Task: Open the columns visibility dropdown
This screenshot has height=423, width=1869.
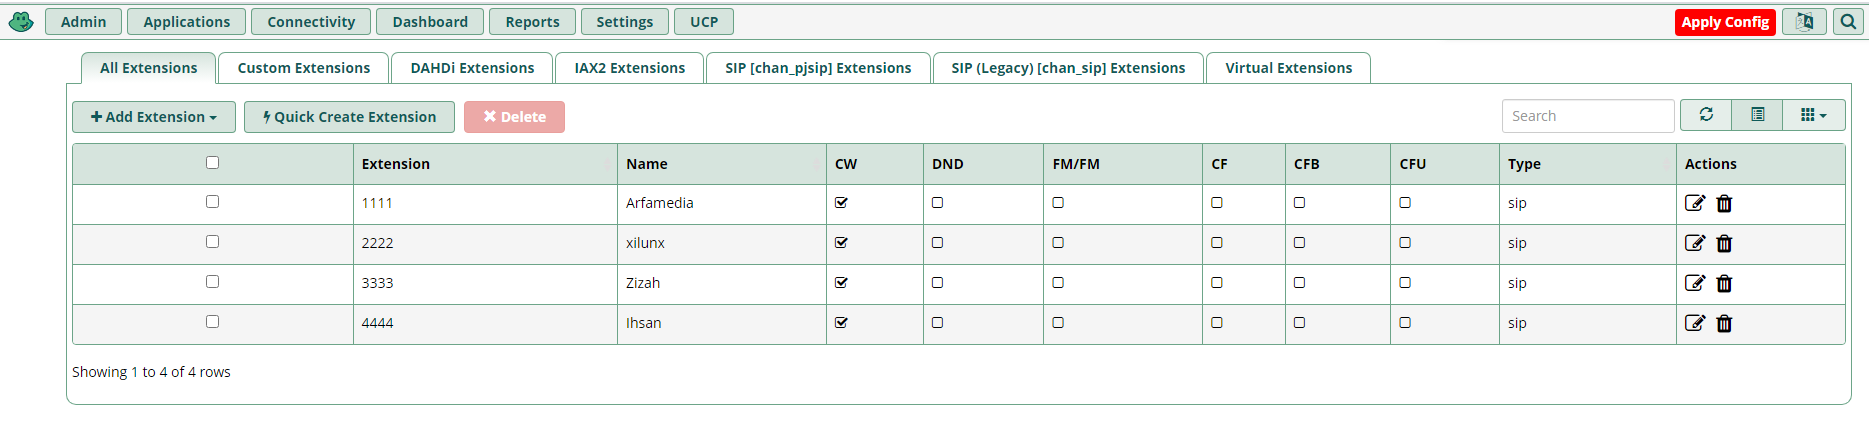Action: [1814, 115]
